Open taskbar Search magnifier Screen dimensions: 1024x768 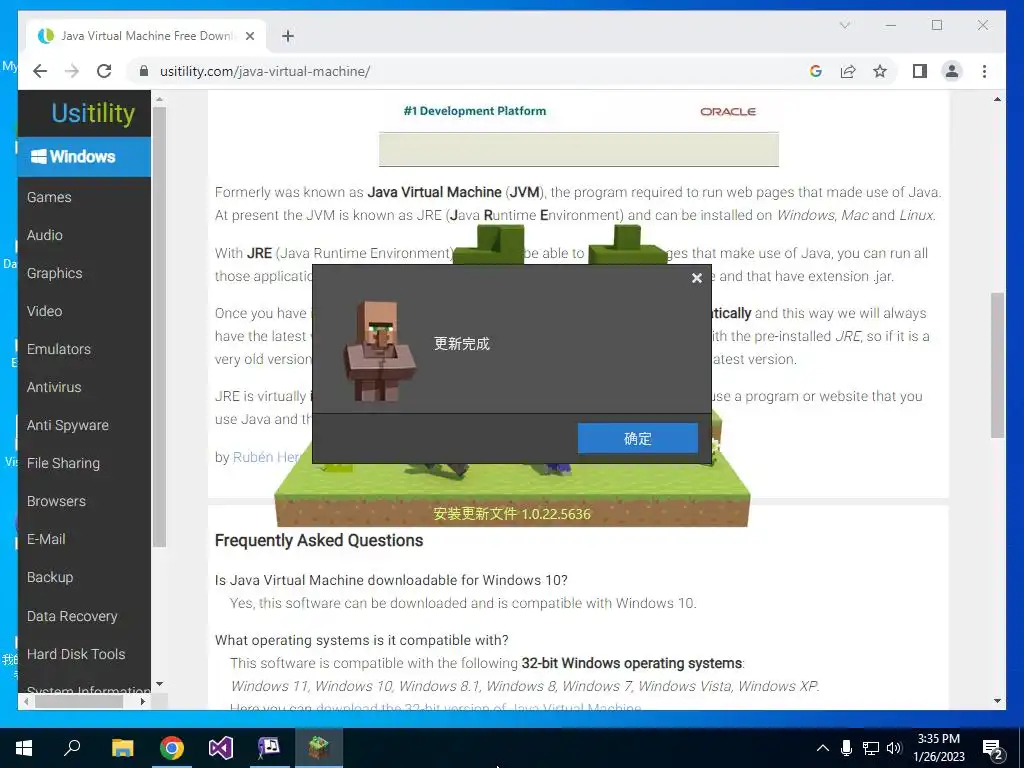72,747
